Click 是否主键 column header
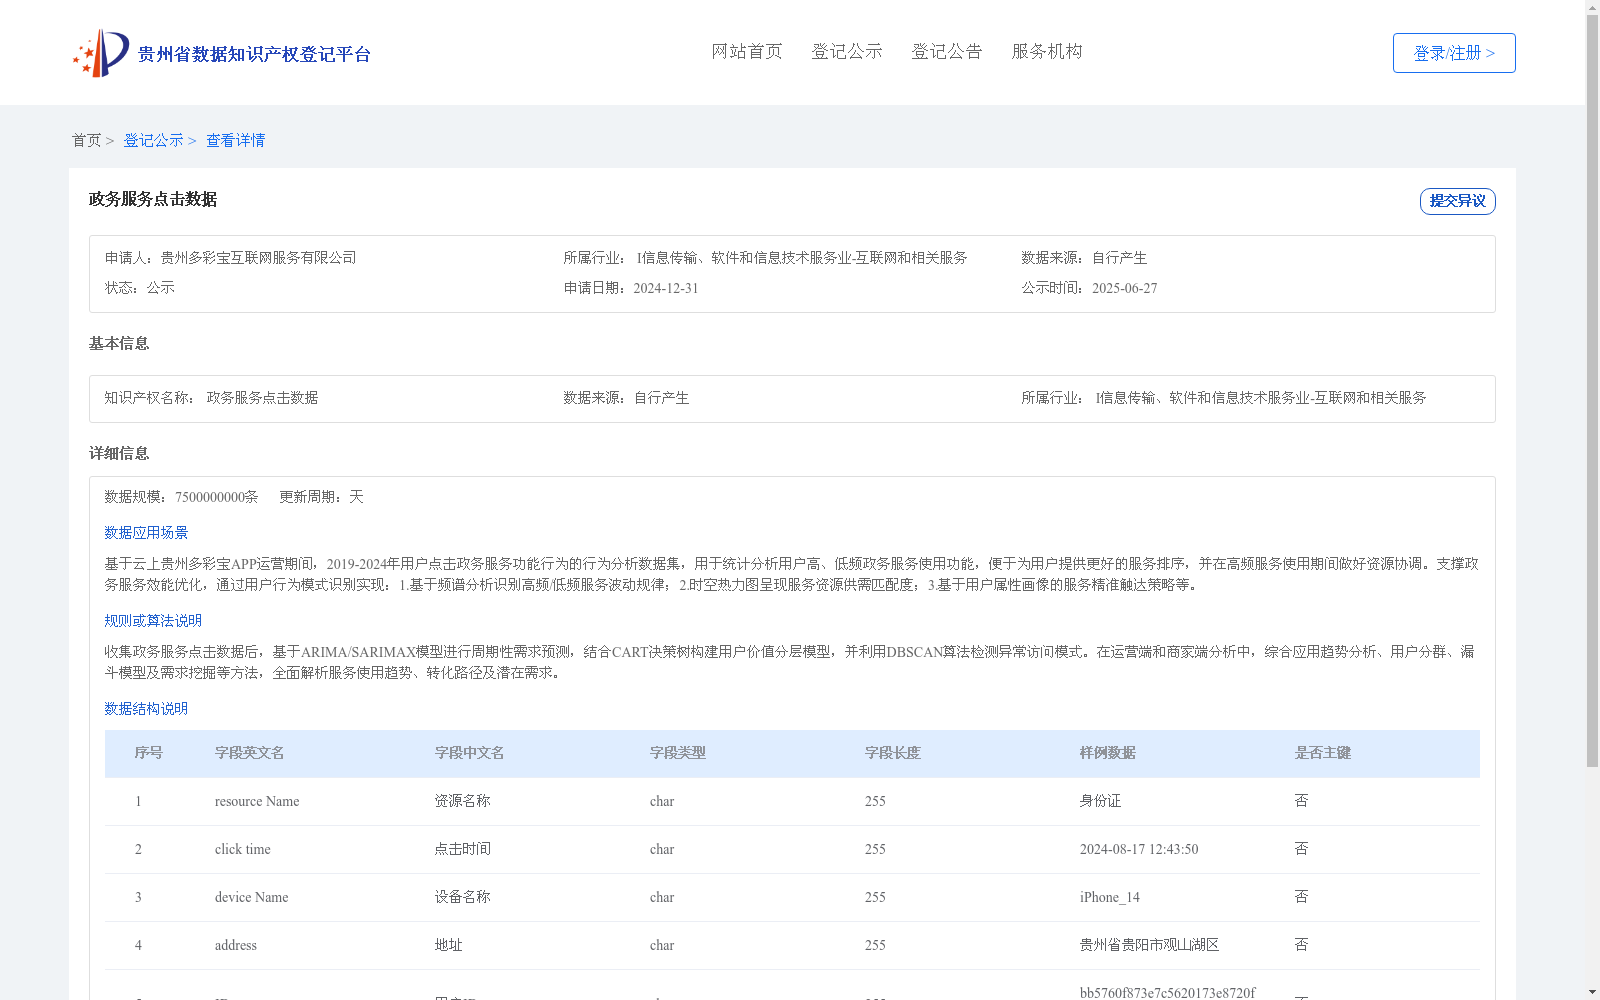 click(x=1323, y=753)
